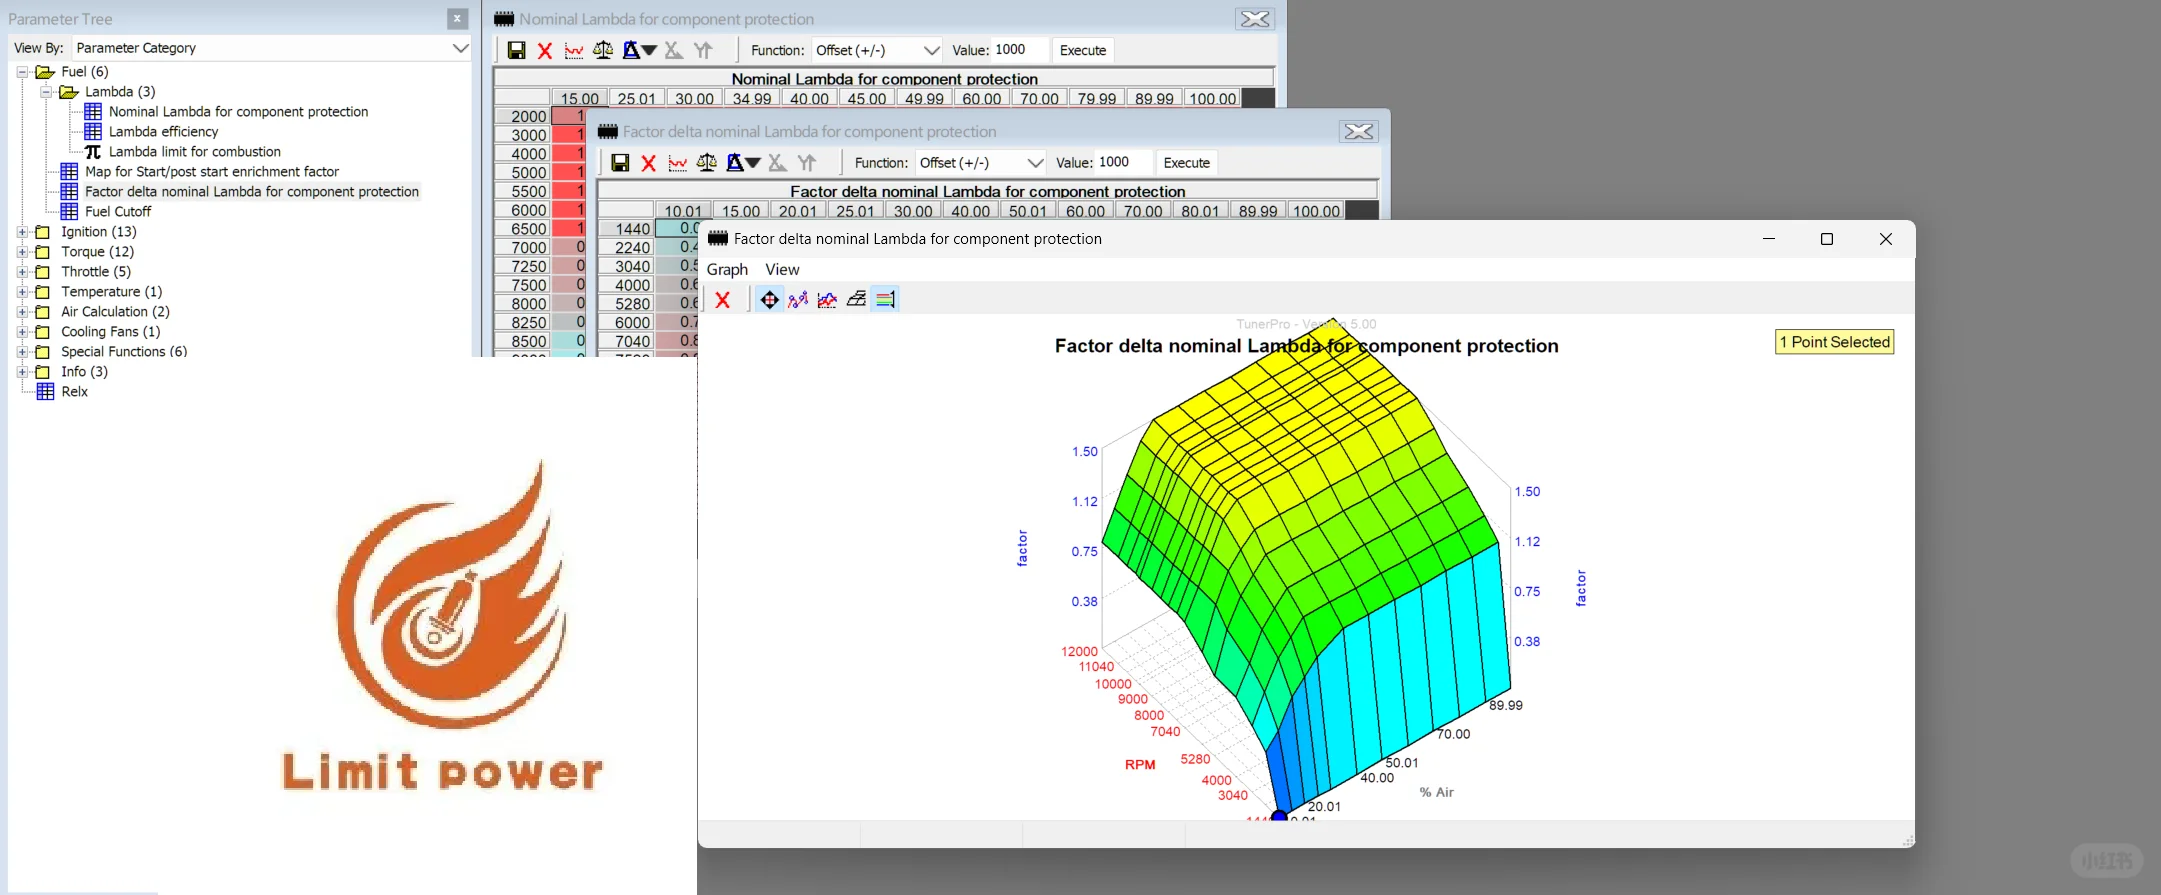Click the 2D line chart icon in graph toolbar
Viewport: 2161px width, 895px height.
(827, 299)
